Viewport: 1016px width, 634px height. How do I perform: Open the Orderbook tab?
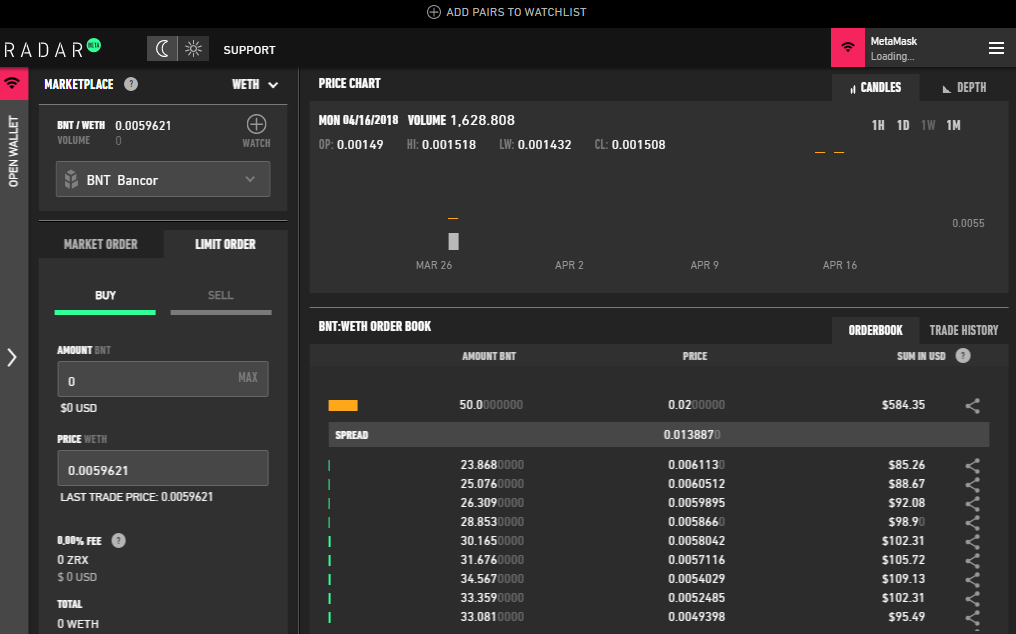pos(875,331)
